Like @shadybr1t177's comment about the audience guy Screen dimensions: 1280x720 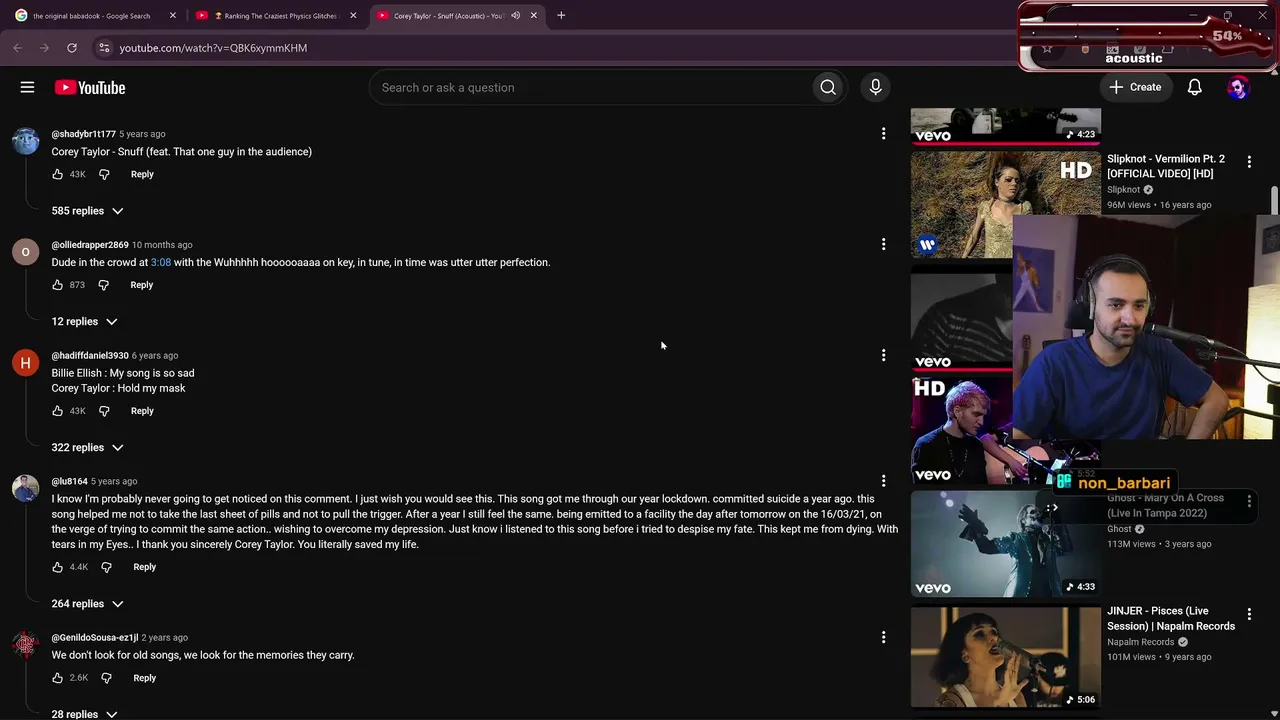click(58, 174)
